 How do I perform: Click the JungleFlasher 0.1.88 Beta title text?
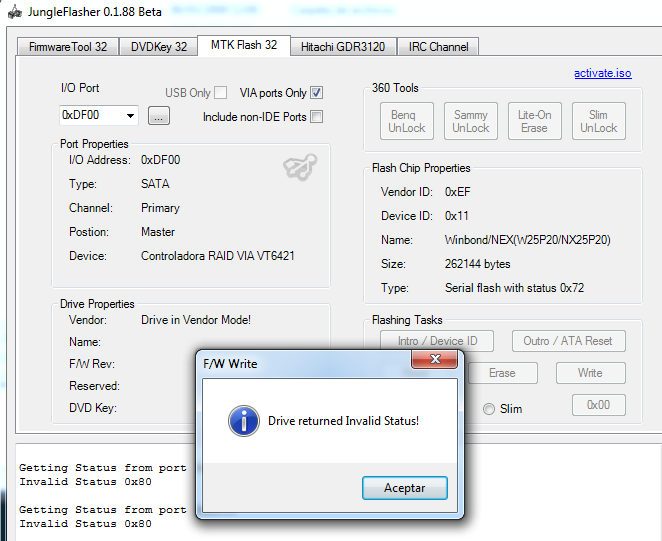95,12
